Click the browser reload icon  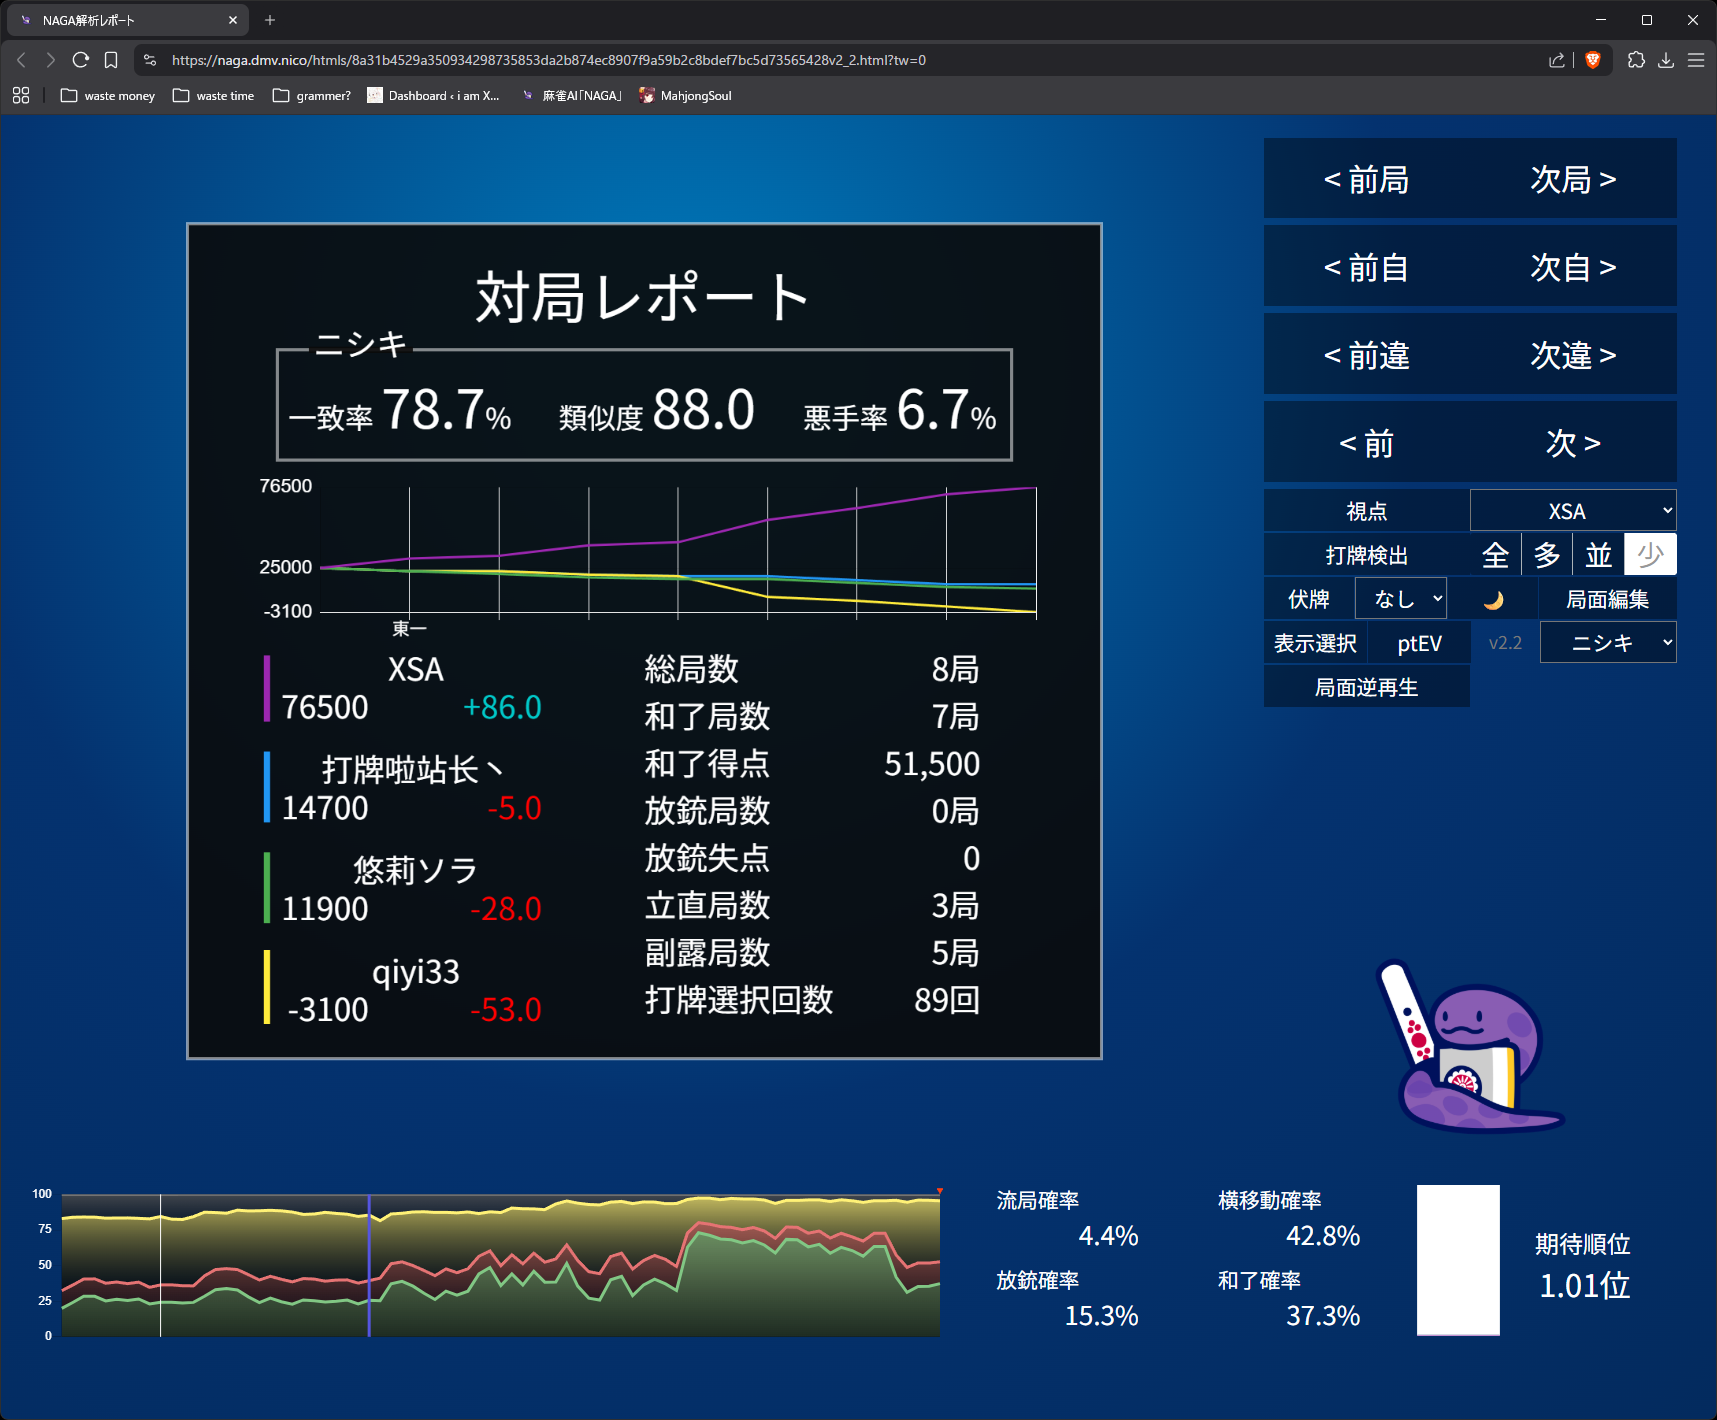pyautogui.click(x=81, y=60)
